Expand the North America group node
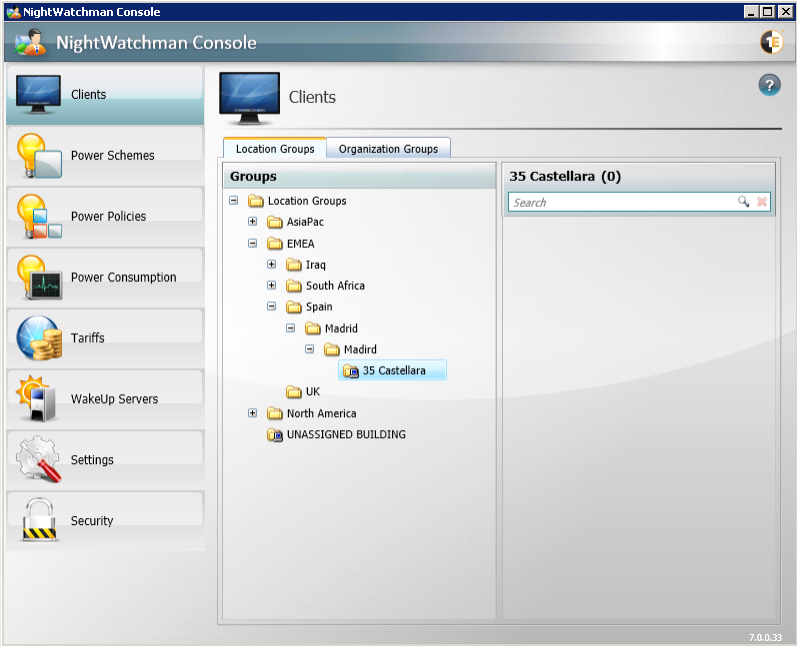The height and width of the screenshot is (646, 797). (x=253, y=413)
